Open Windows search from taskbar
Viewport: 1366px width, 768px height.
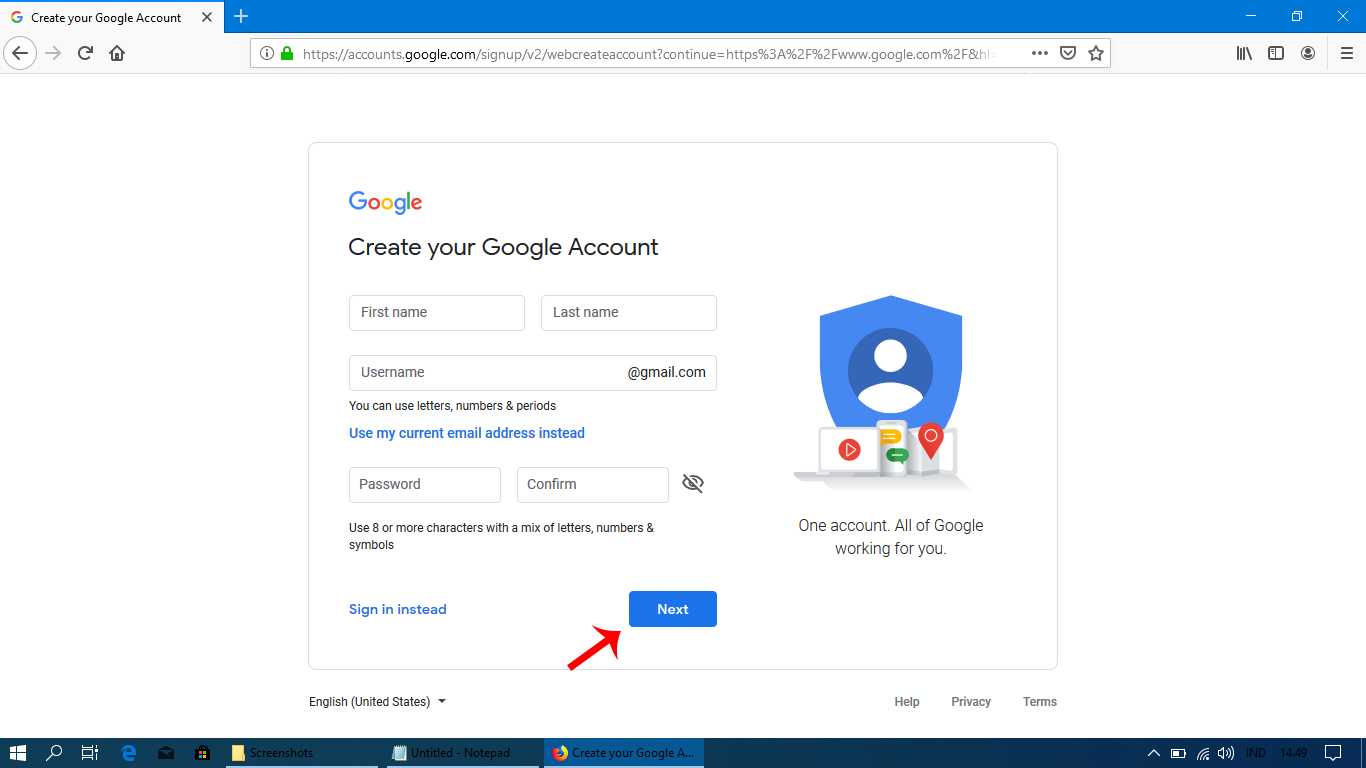[54, 753]
